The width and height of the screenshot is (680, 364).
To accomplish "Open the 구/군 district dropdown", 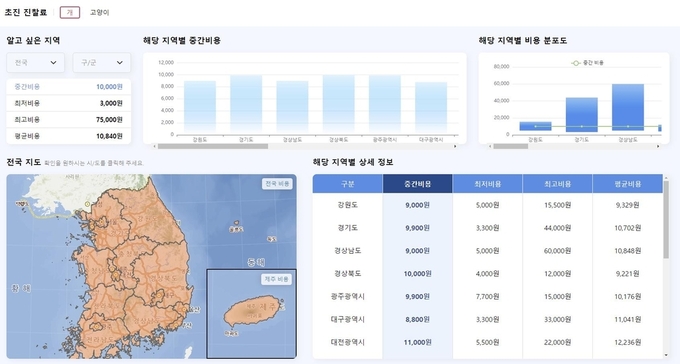I will (x=102, y=62).
